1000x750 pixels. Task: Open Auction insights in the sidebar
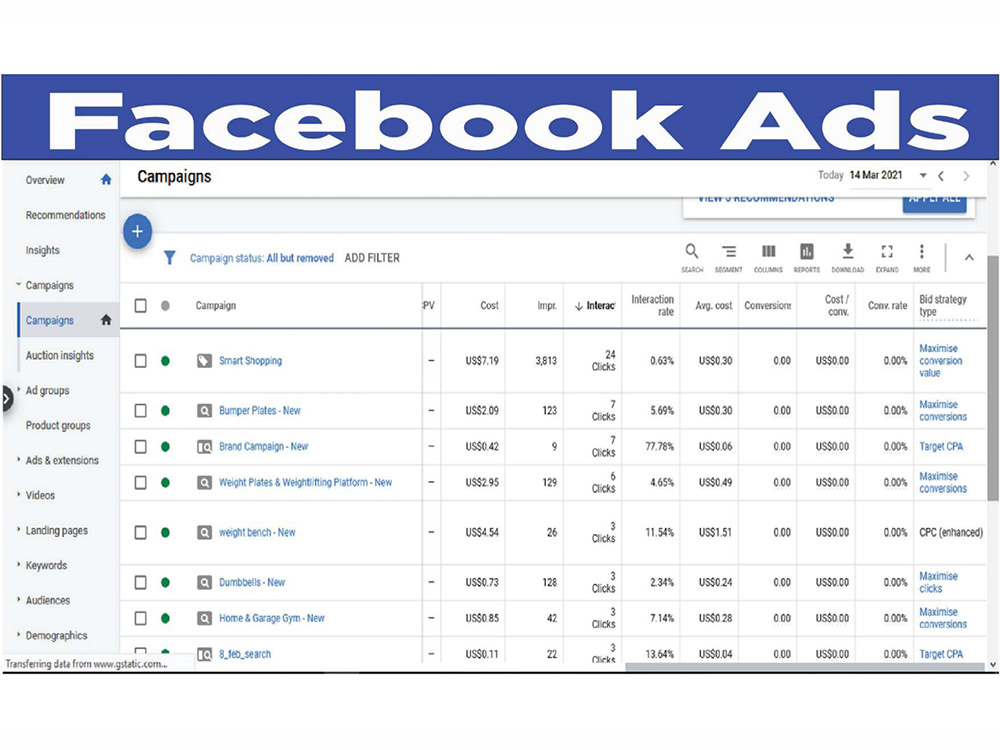tap(60, 356)
